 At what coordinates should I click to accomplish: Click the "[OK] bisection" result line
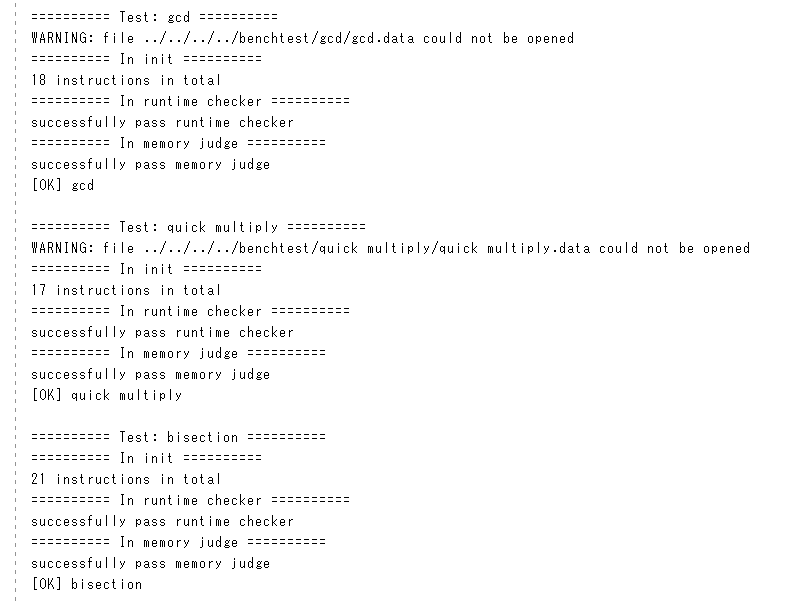pyautogui.click(x=86, y=584)
